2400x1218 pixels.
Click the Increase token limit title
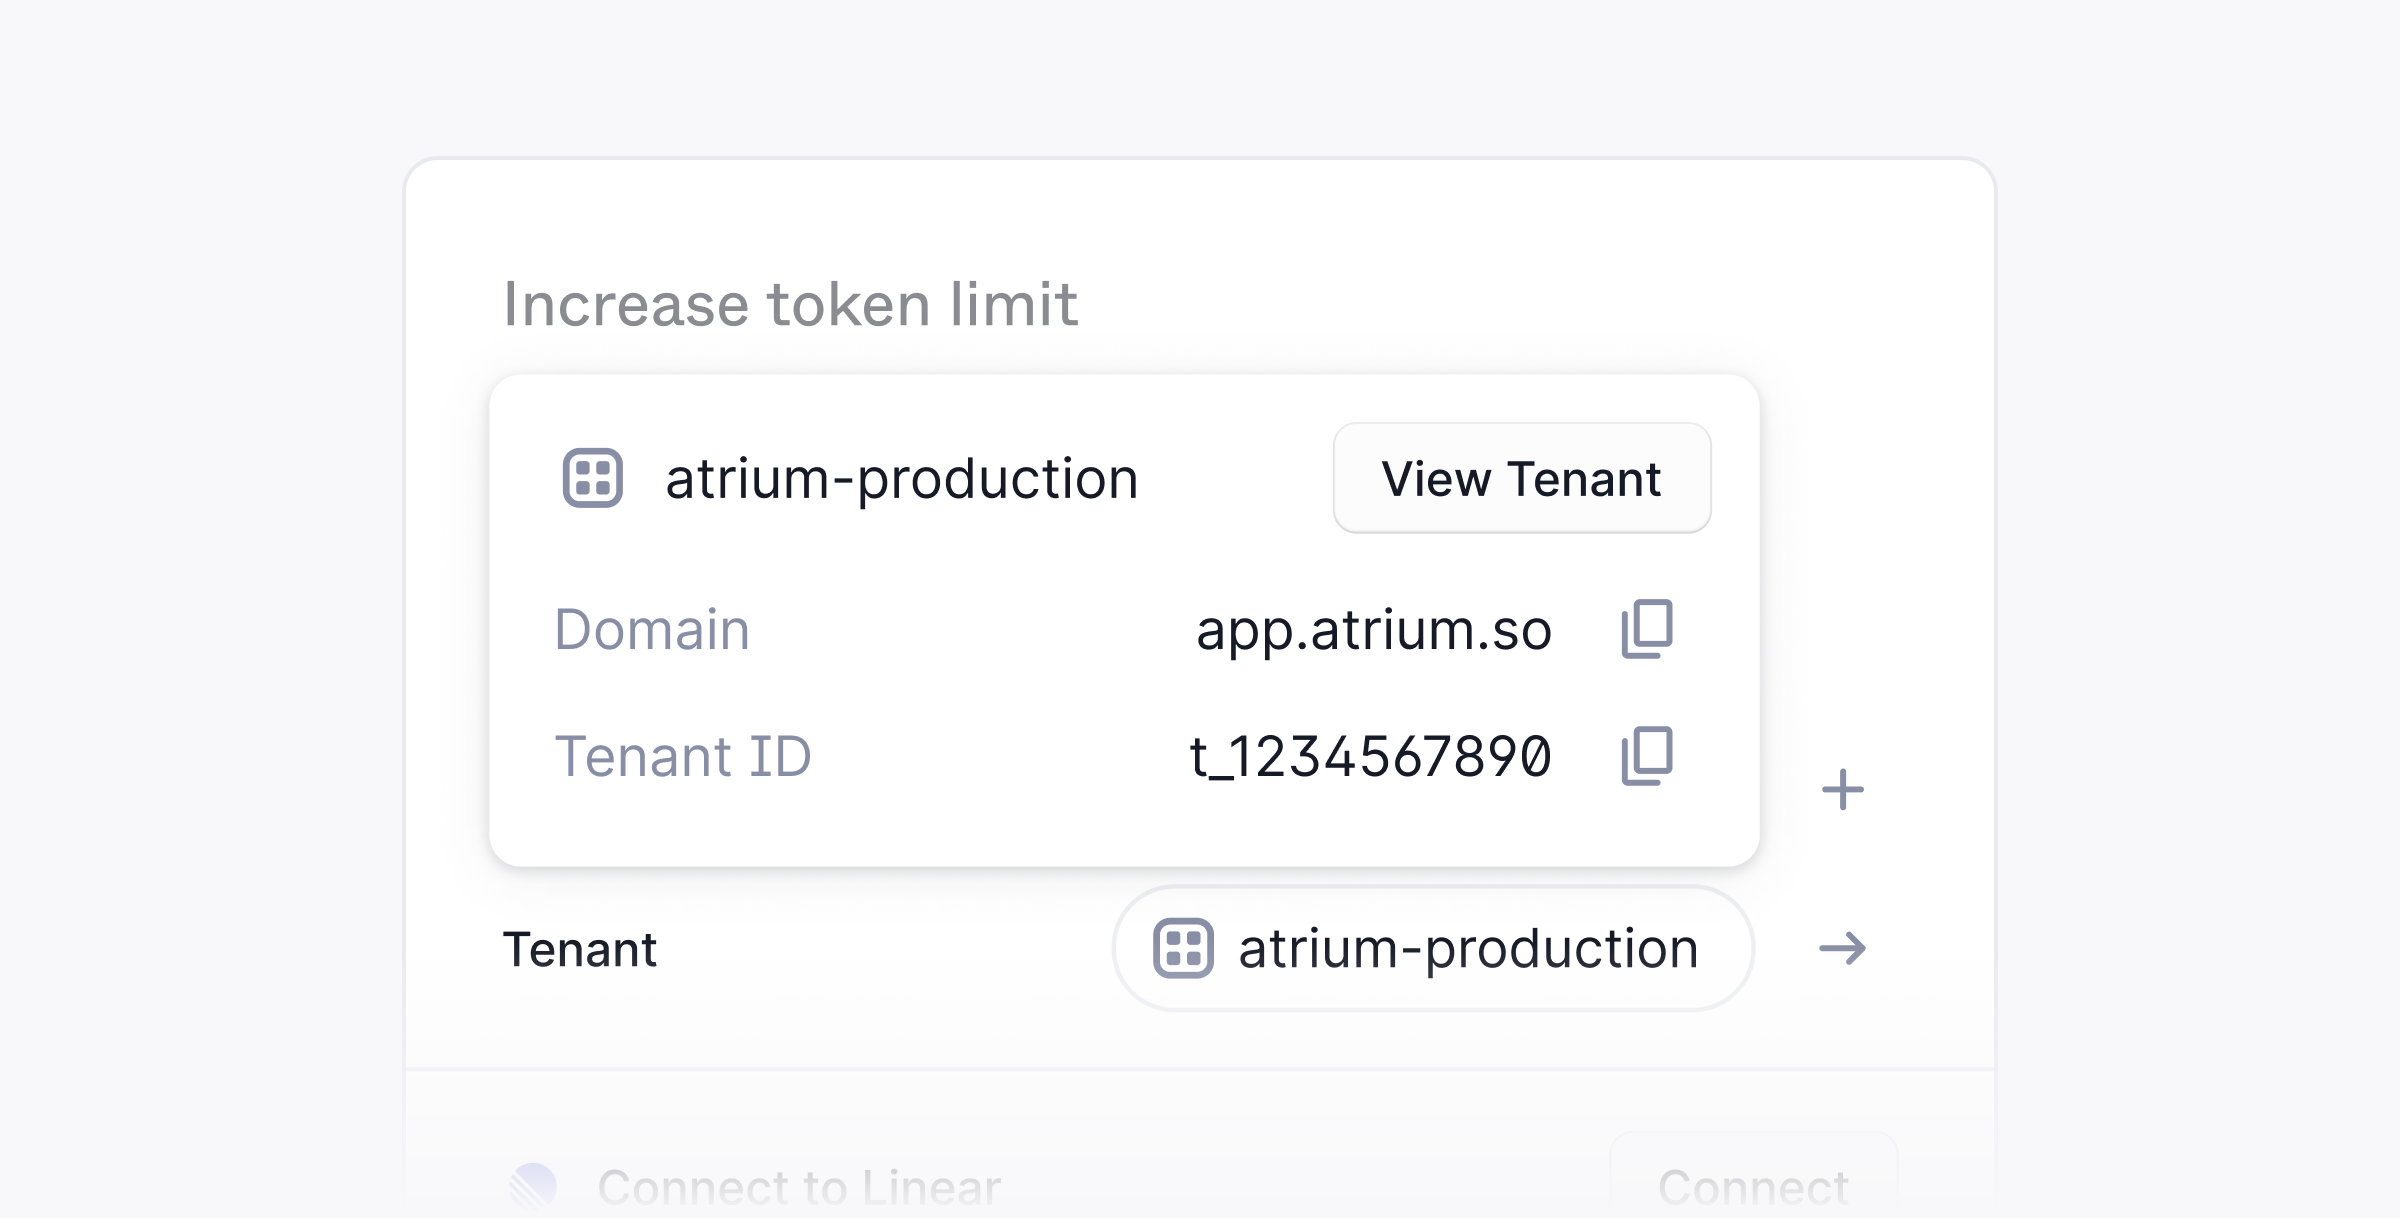(790, 304)
